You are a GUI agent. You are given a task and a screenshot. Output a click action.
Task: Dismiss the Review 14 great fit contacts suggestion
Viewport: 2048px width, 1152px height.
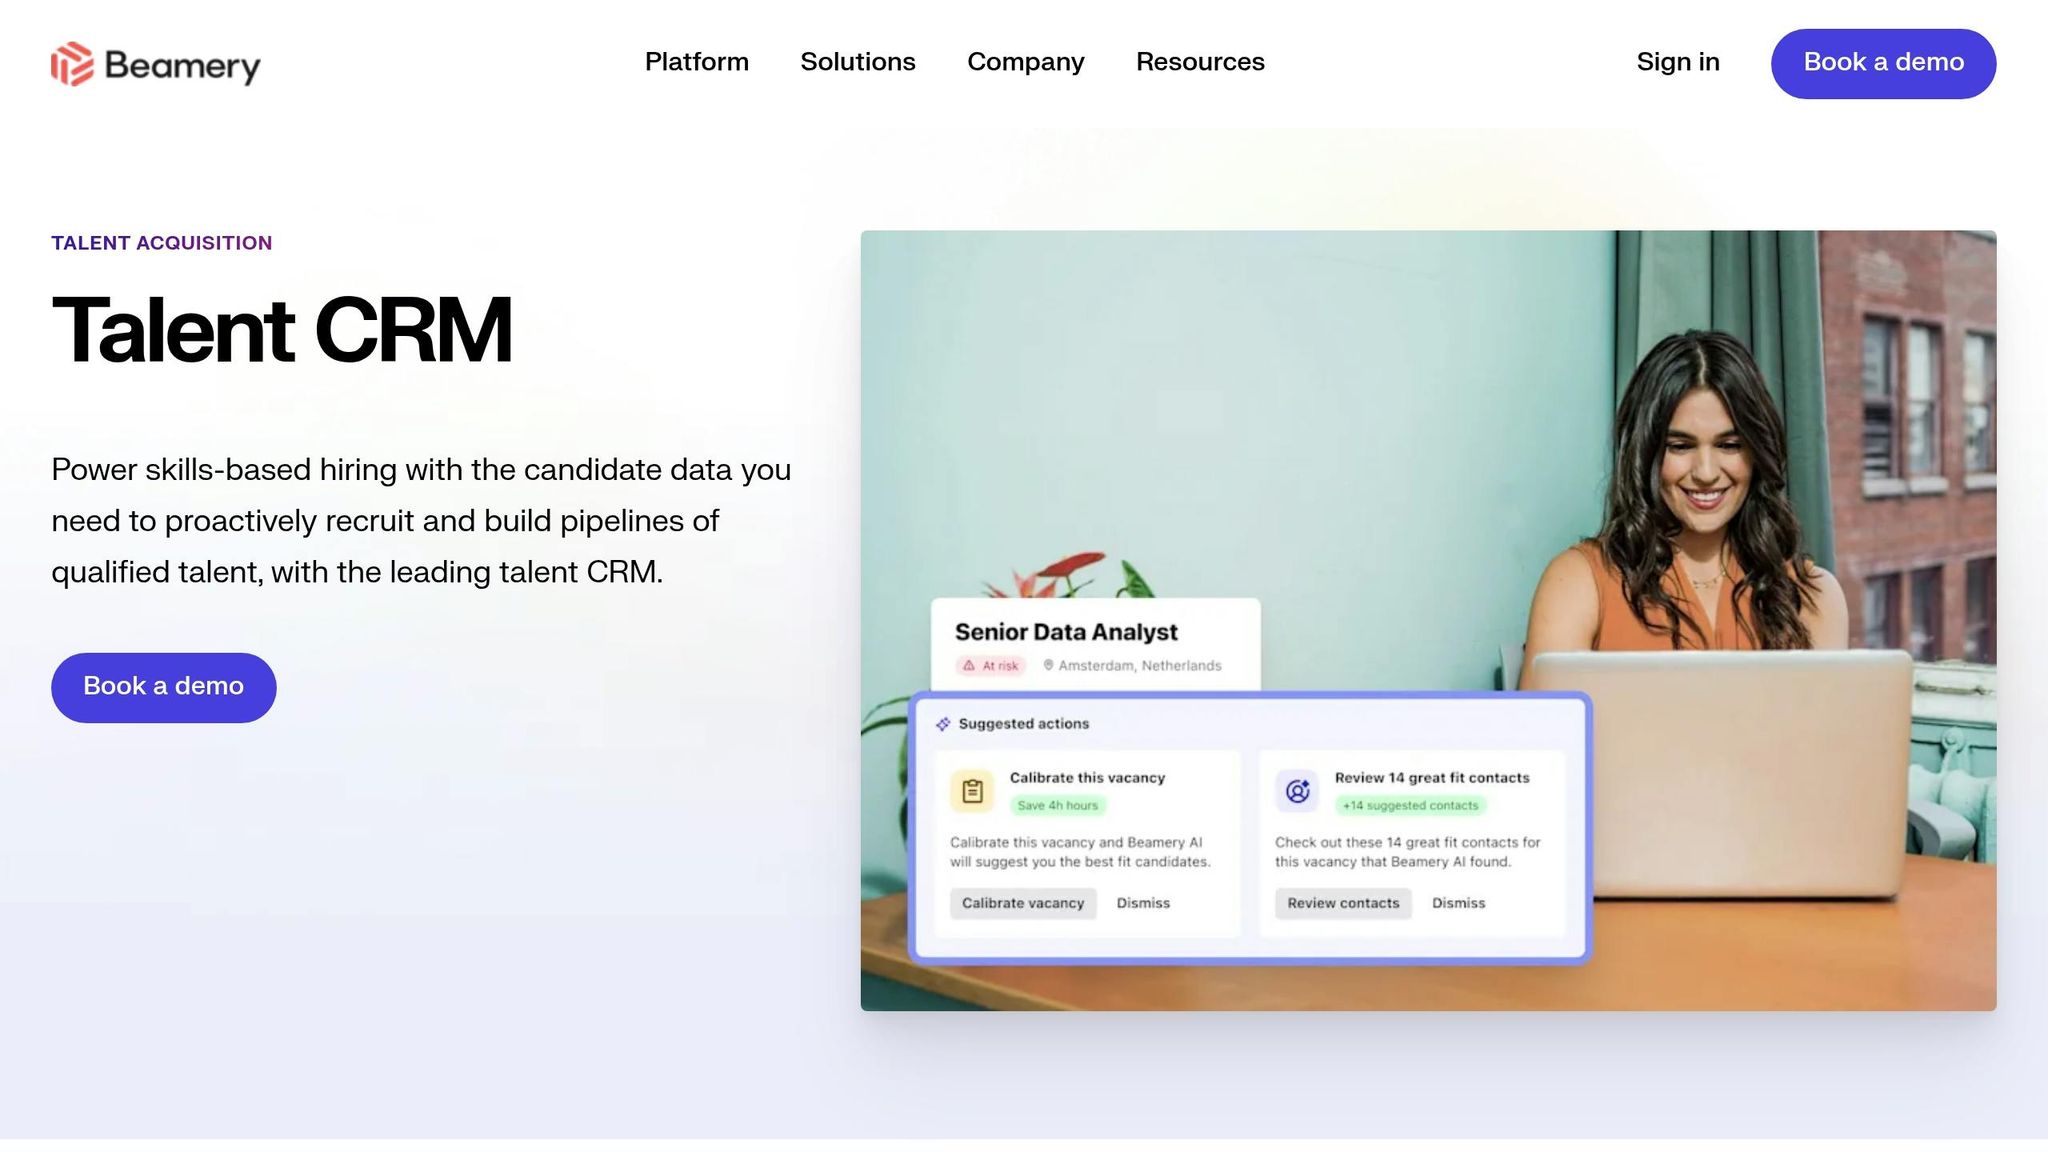1458,903
